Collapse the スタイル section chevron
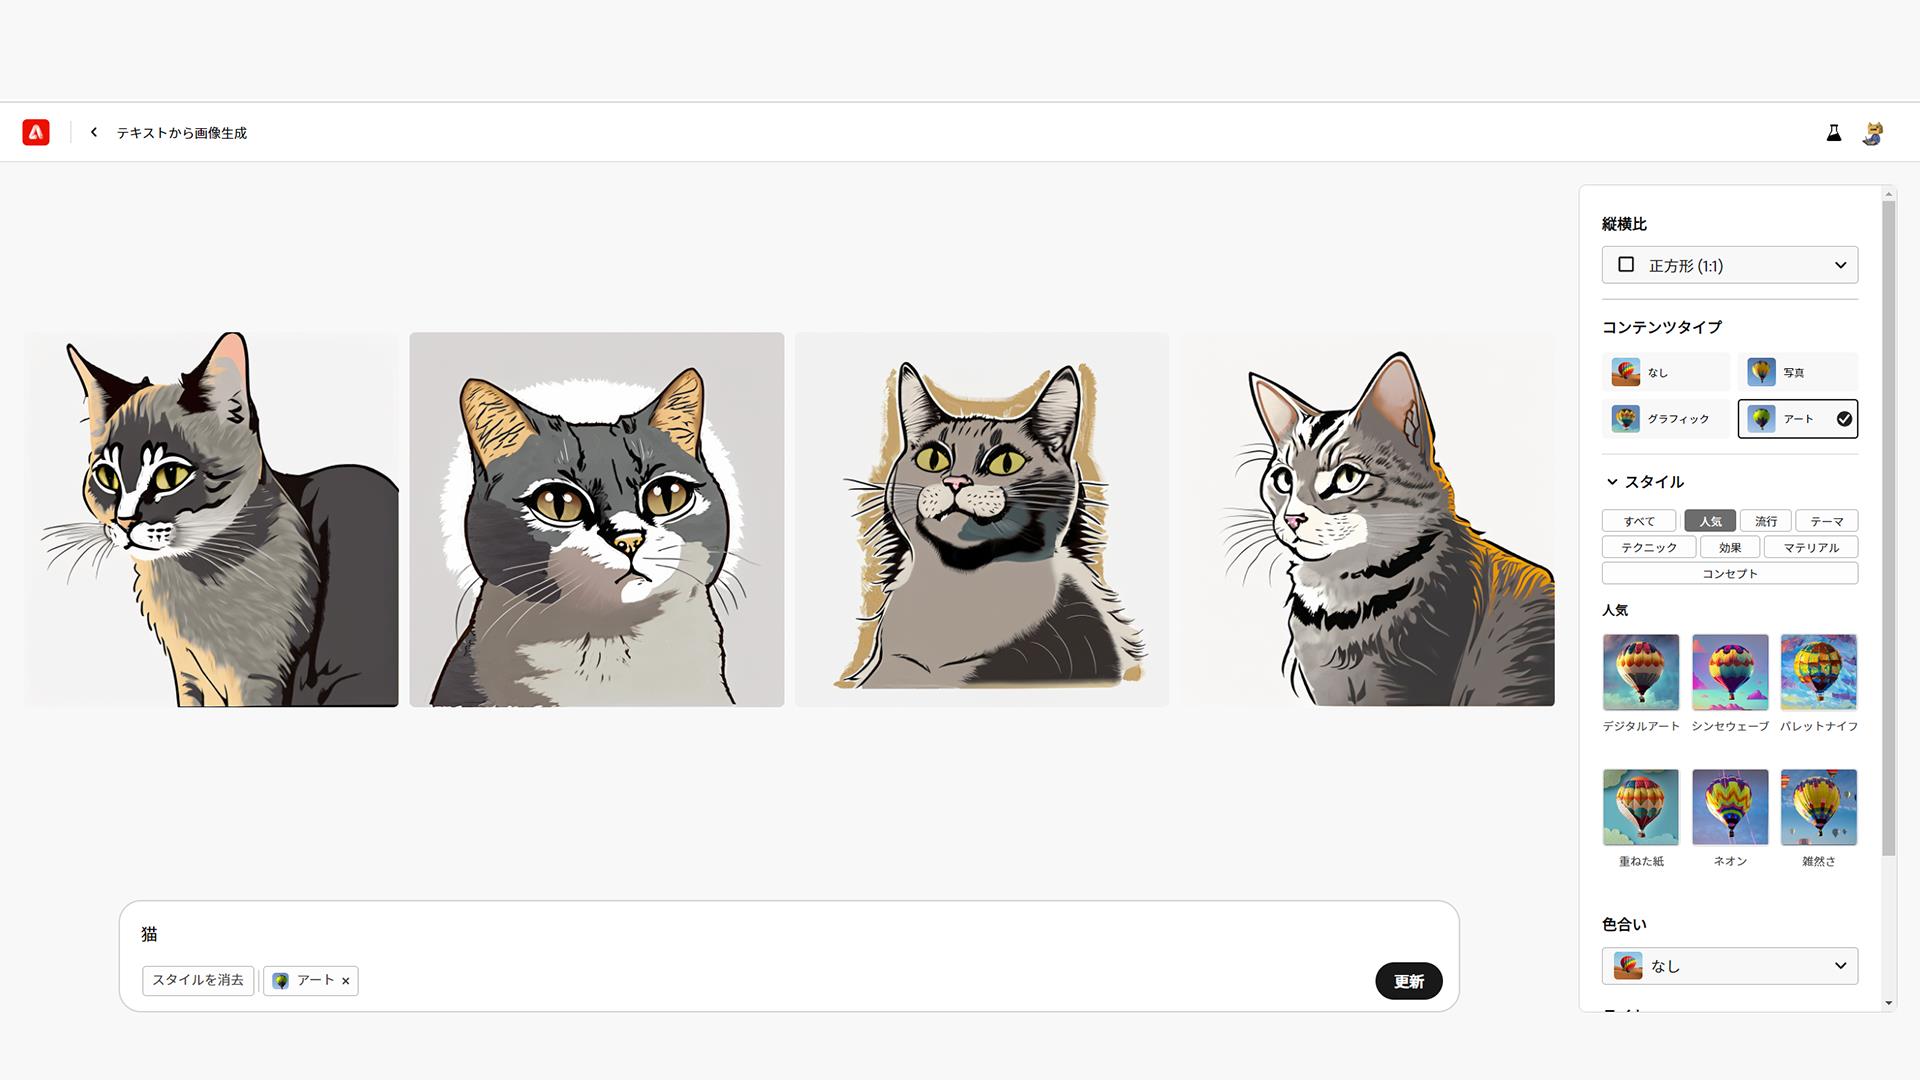Image resolution: width=1920 pixels, height=1080 pixels. (x=1612, y=482)
